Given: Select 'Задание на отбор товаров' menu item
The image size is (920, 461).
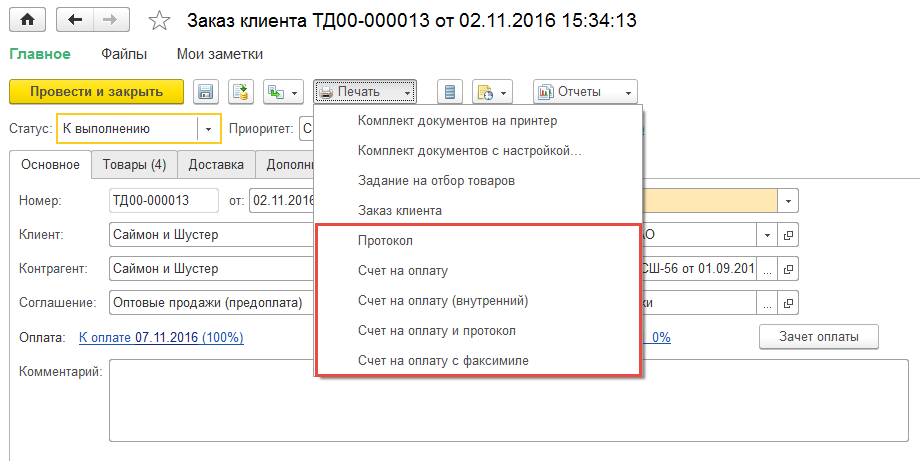Looking at the screenshot, I should tap(436, 181).
